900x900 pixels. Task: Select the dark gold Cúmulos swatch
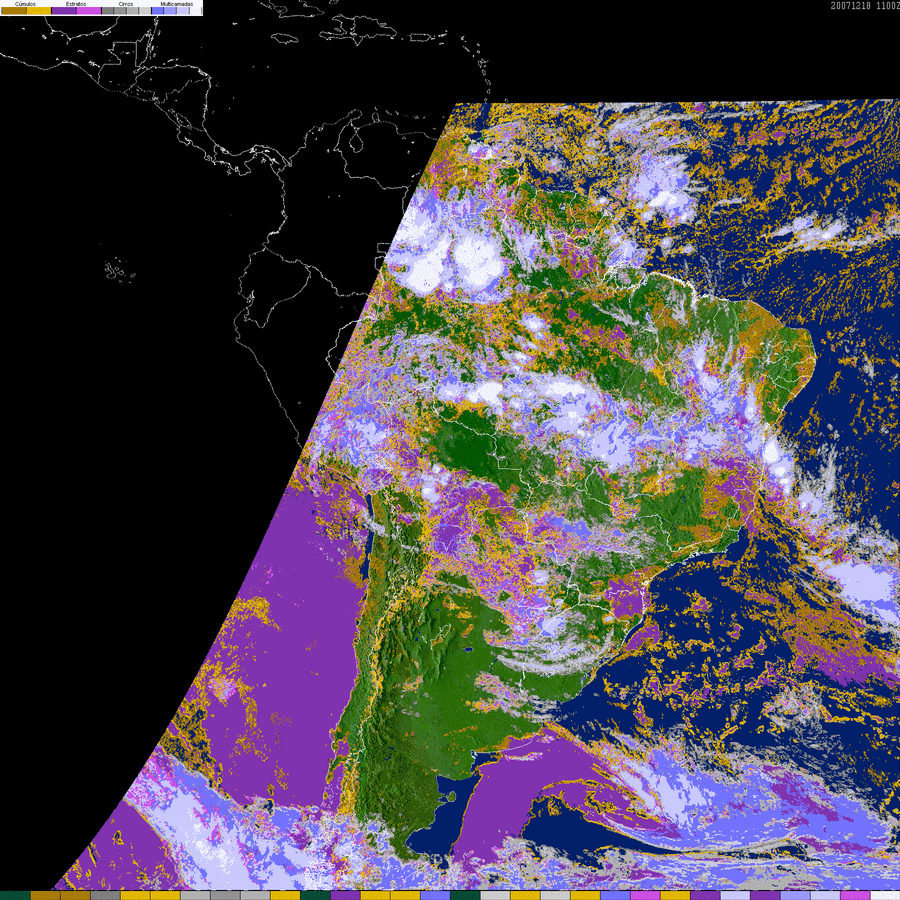pyautogui.click(x=14, y=10)
